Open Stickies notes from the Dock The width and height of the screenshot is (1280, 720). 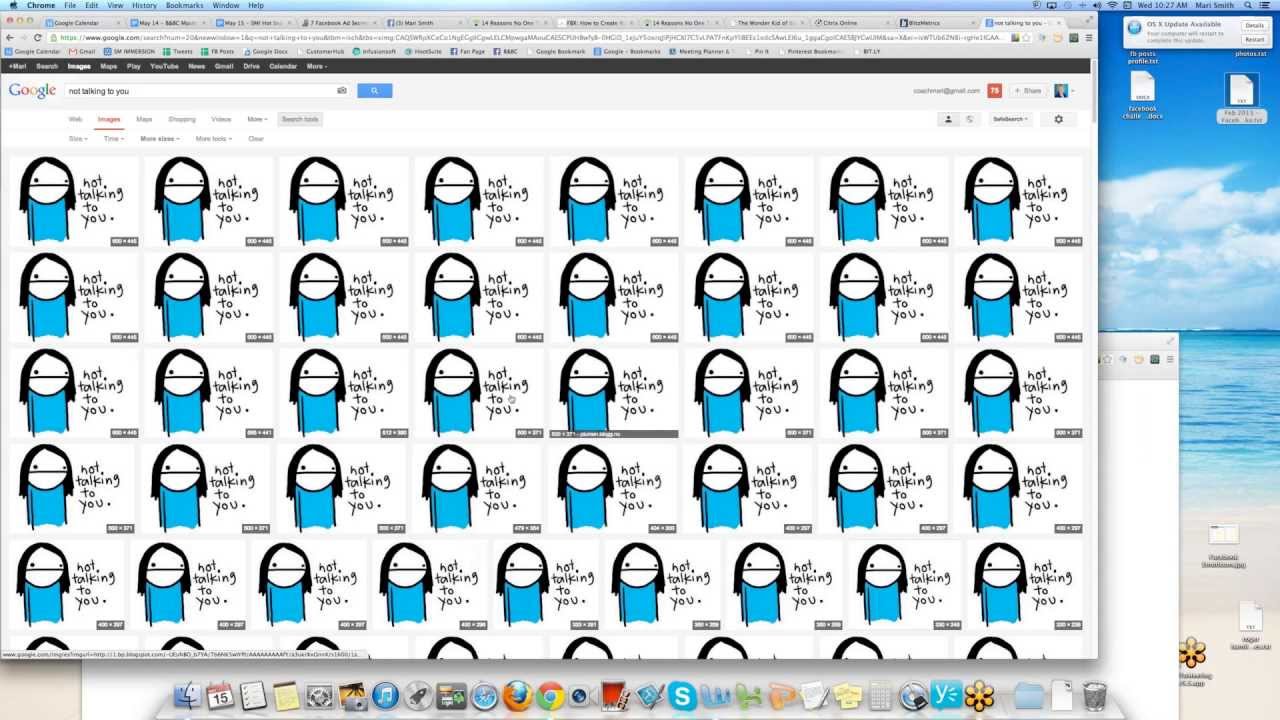pyautogui.click(x=848, y=696)
